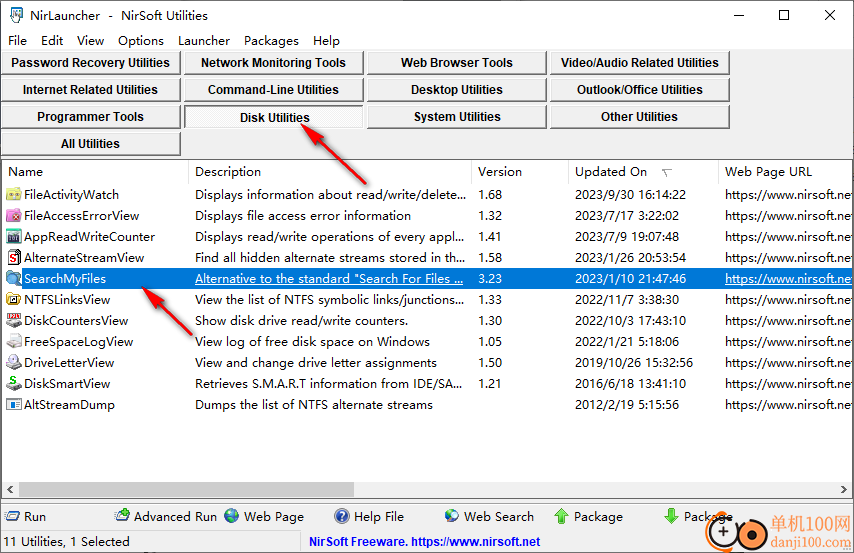Sort list by the Version column header
This screenshot has height=553, width=854.
520,172
